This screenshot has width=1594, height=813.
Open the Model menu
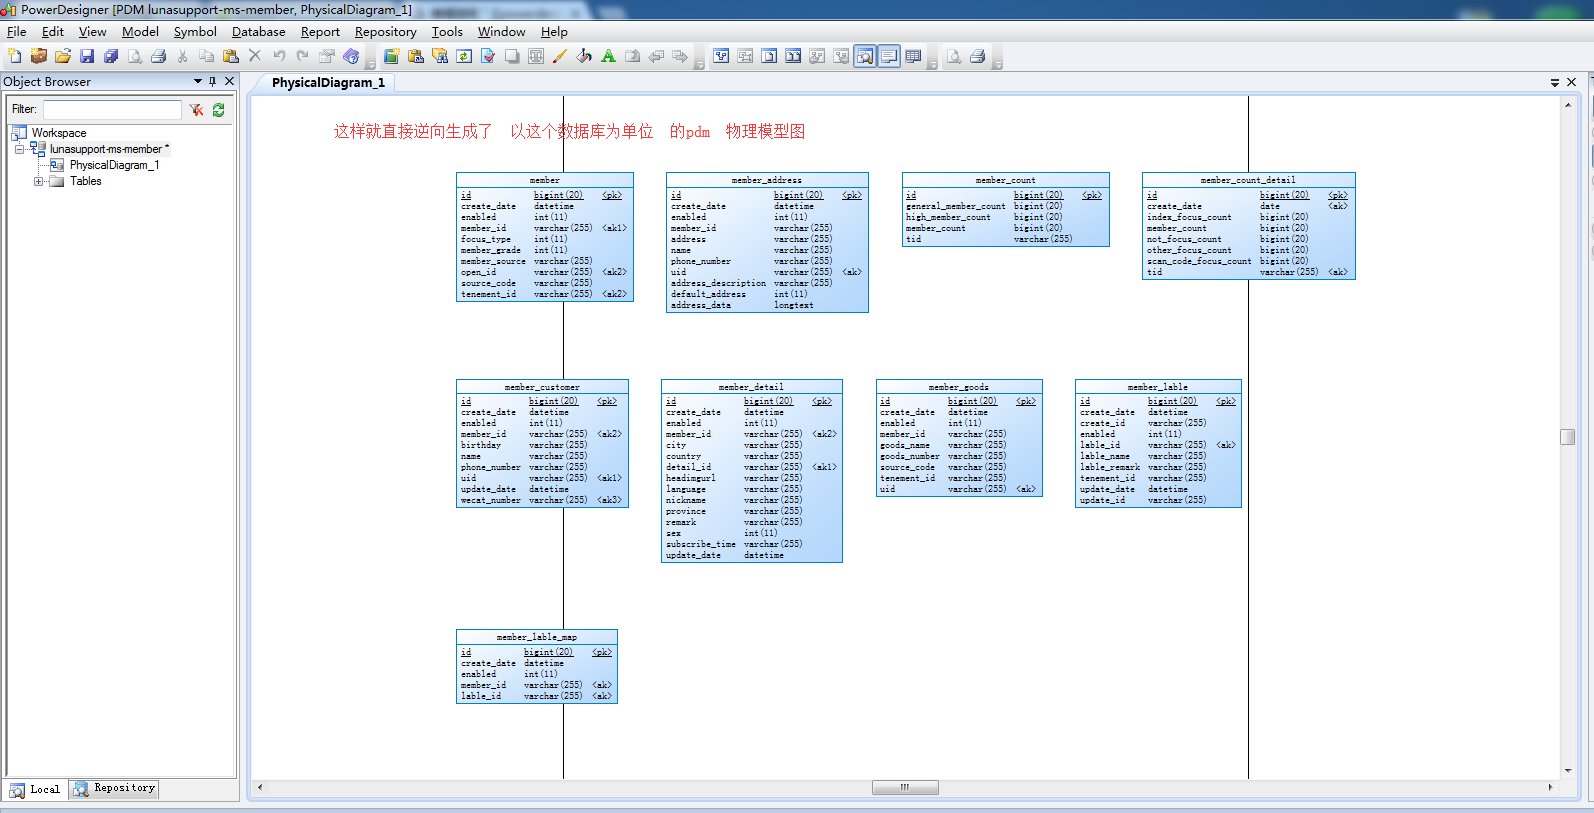(141, 32)
